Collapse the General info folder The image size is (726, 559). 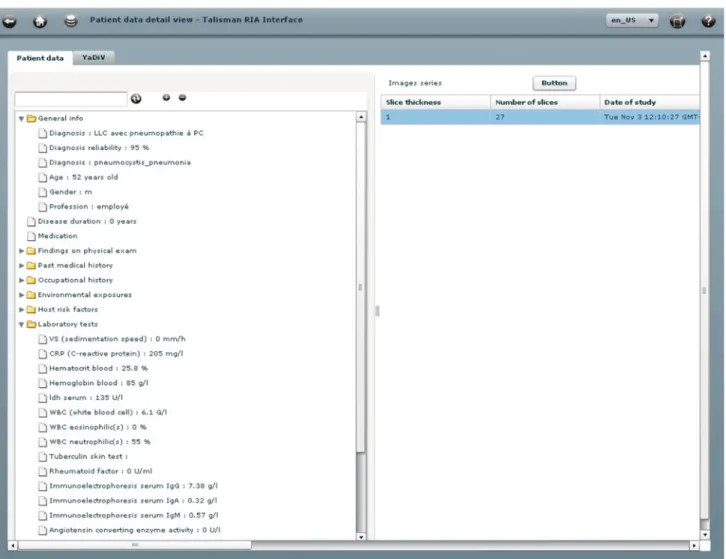21,119
